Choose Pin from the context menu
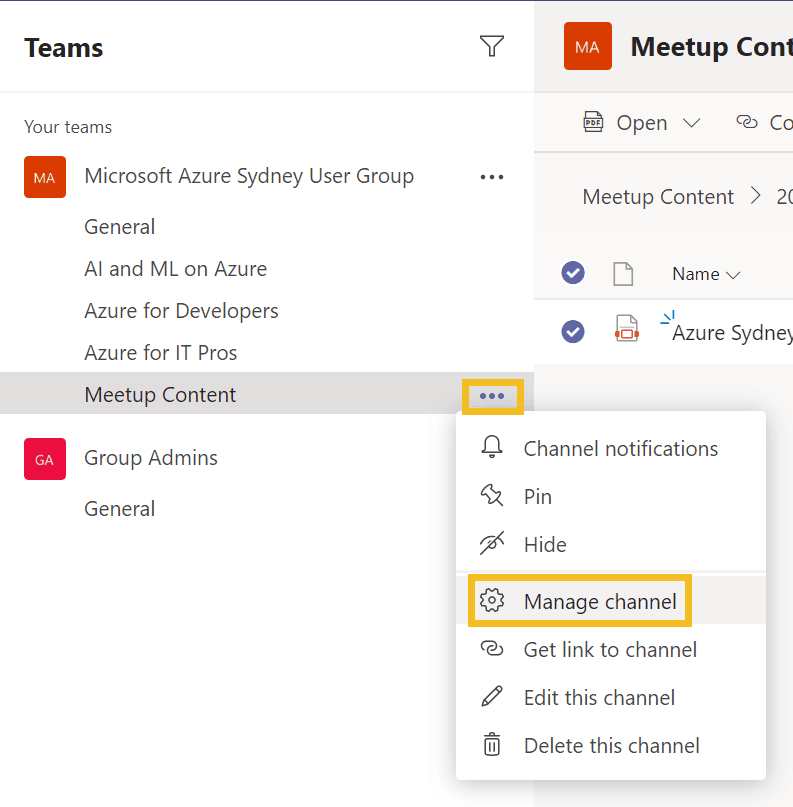This screenshot has width=793, height=807. (x=611, y=496)
